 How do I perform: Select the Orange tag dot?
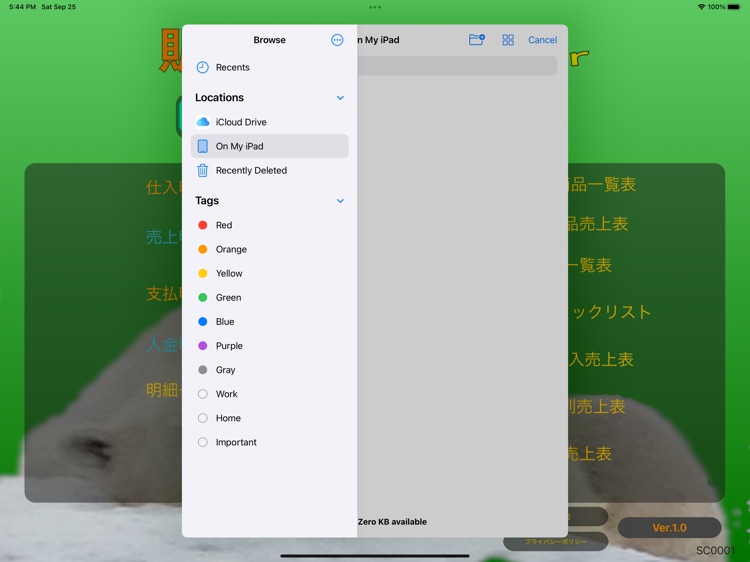[x=203, y=249]
